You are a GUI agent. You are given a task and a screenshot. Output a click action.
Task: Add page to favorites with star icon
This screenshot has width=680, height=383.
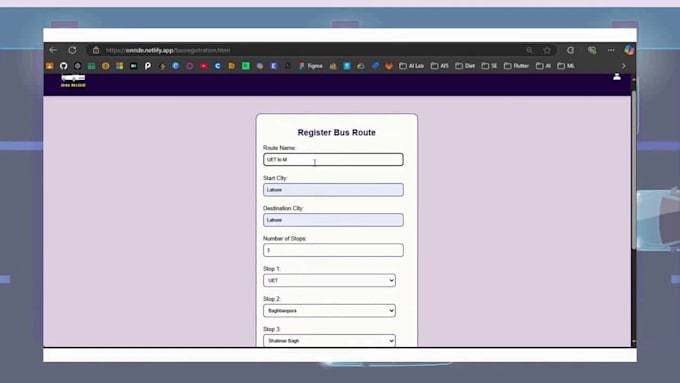pos(547,50)
